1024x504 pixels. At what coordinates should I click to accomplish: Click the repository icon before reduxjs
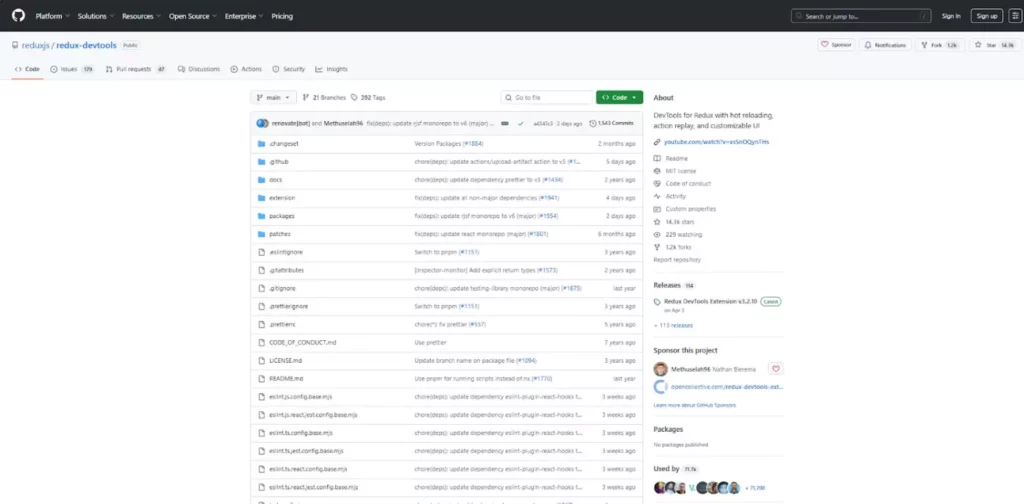click(15, 46)
